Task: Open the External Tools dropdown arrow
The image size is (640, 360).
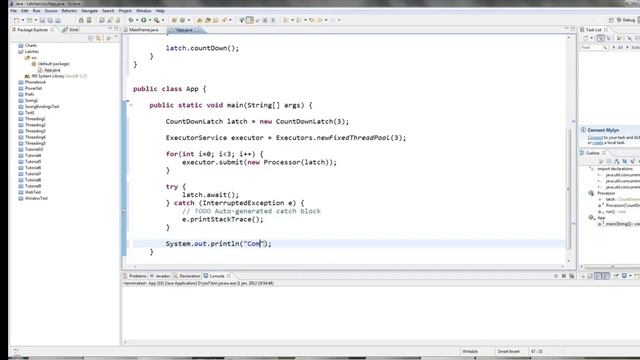Action: coord(163,20)
